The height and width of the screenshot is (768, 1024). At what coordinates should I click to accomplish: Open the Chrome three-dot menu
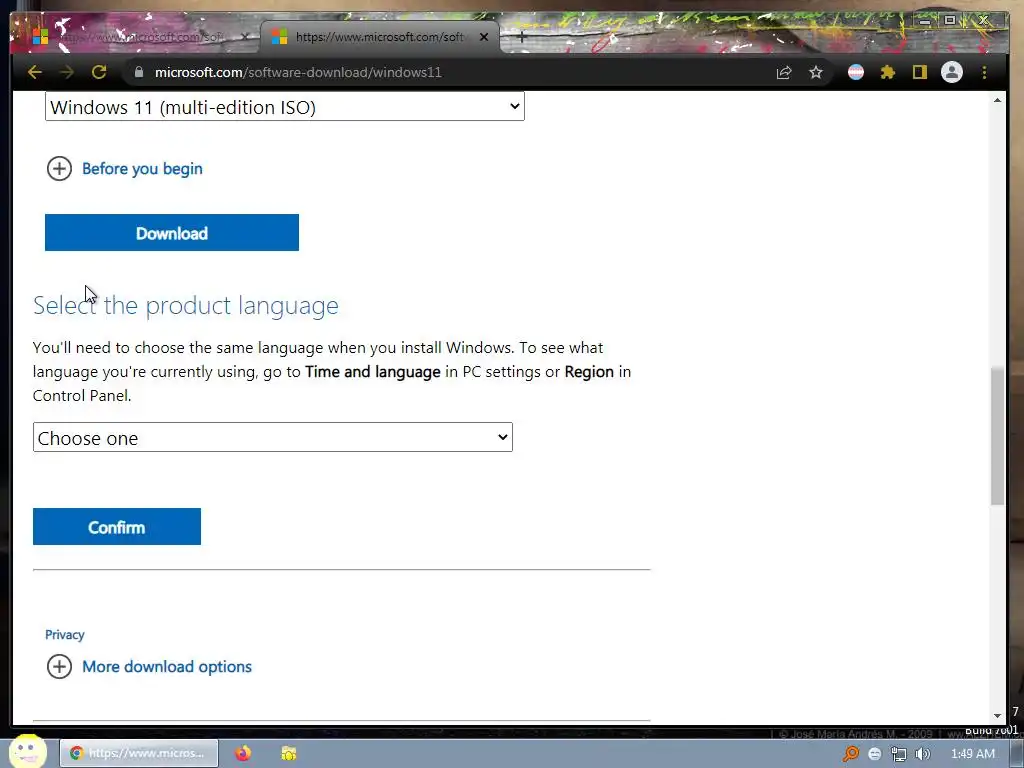(x=984, y=72)
